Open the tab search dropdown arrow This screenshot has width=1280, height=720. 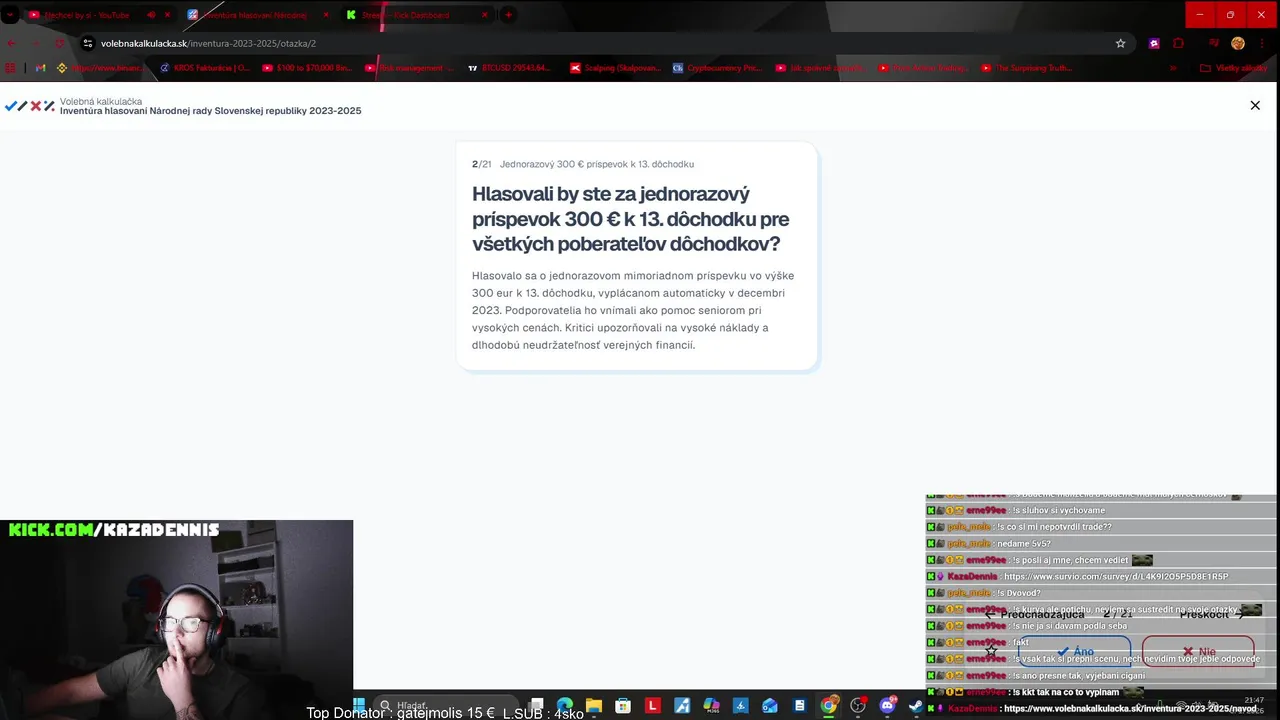click(x=10, y=15)
